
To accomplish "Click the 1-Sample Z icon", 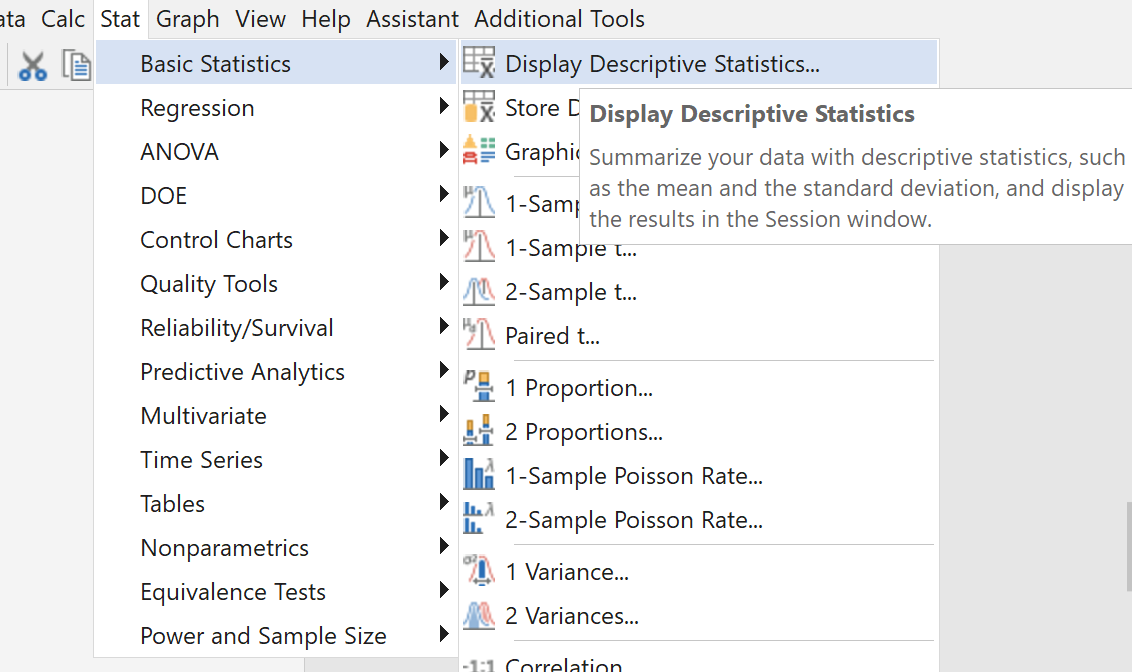I will 479,202.
